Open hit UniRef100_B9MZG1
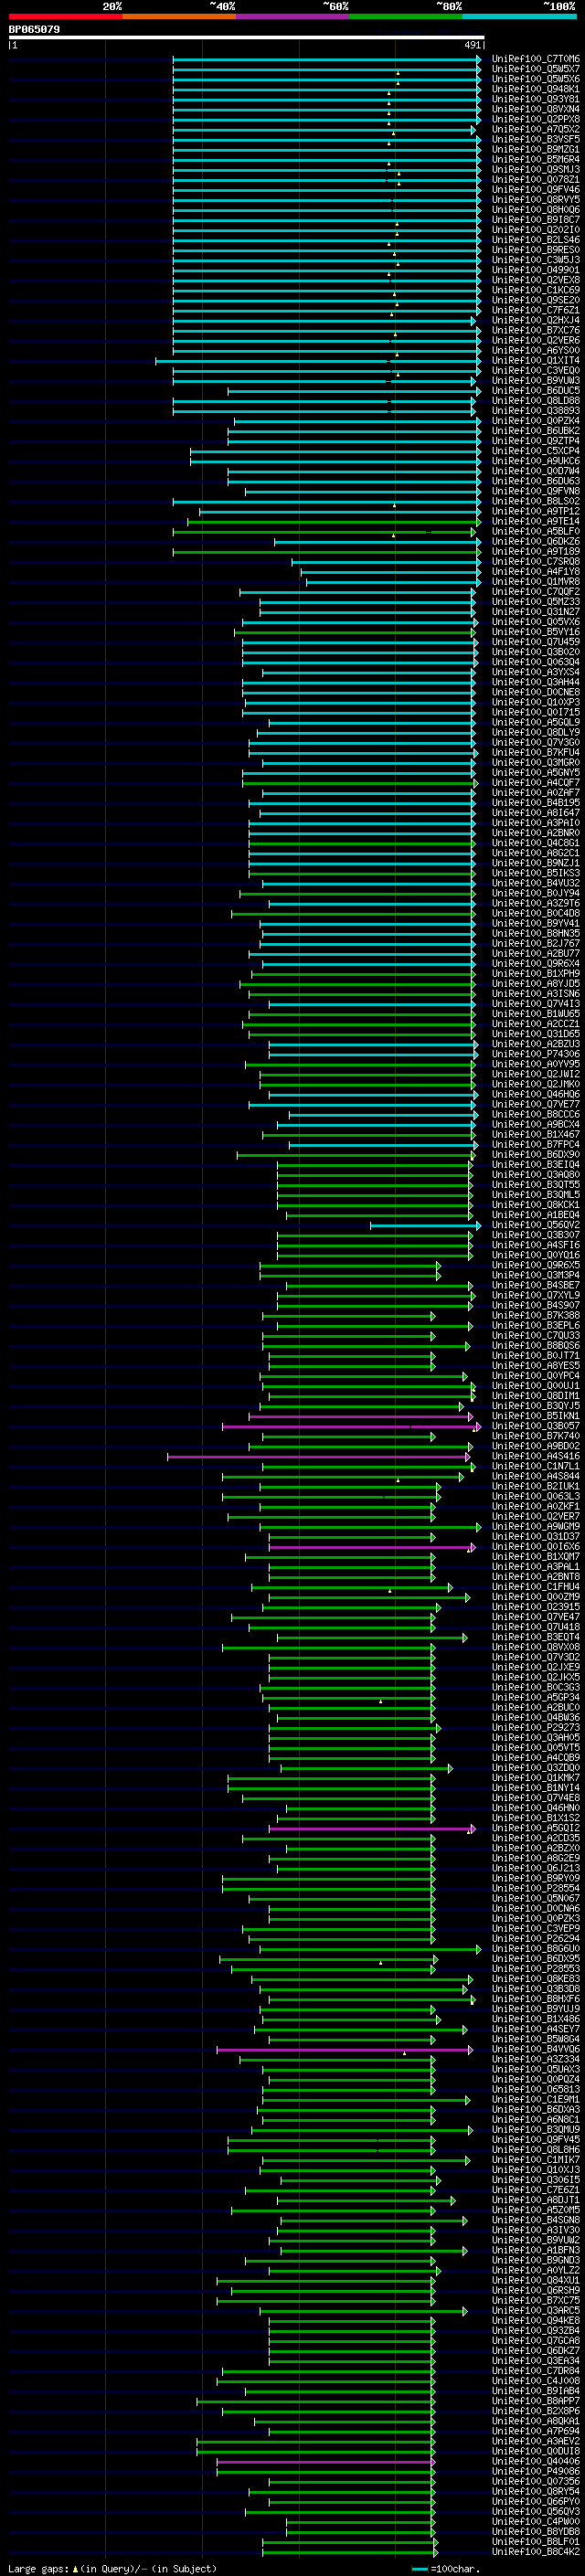Image resolution: width=585 pixels, height=2576 pixels. (535, 149)
